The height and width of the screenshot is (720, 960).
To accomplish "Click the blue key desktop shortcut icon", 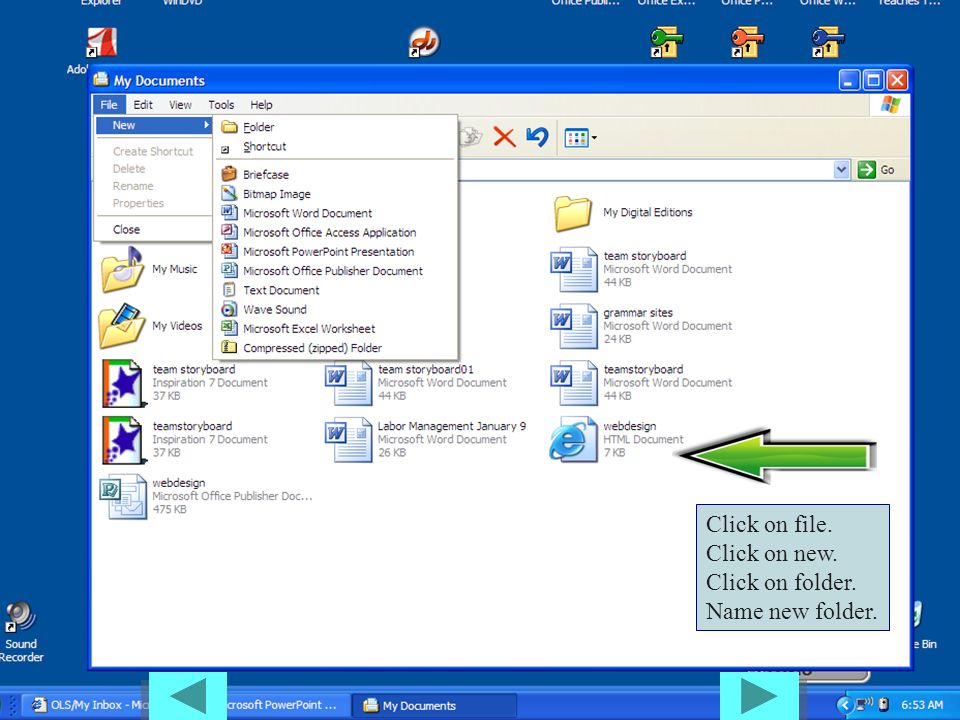I will pos(828,42).
